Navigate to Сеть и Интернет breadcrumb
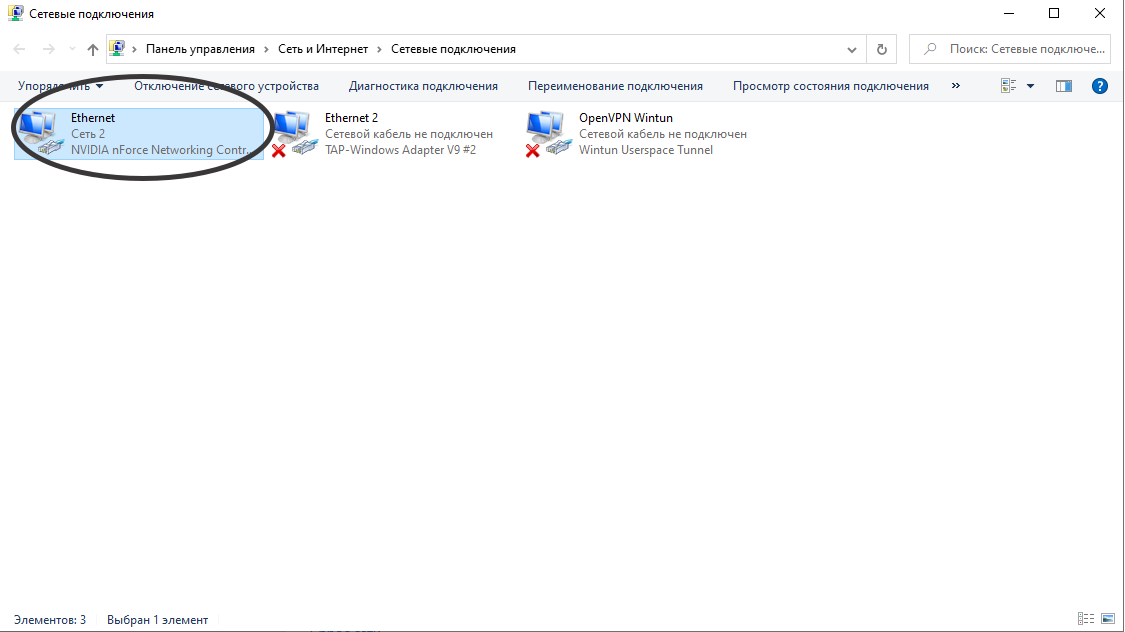 (x=323, y=49)
